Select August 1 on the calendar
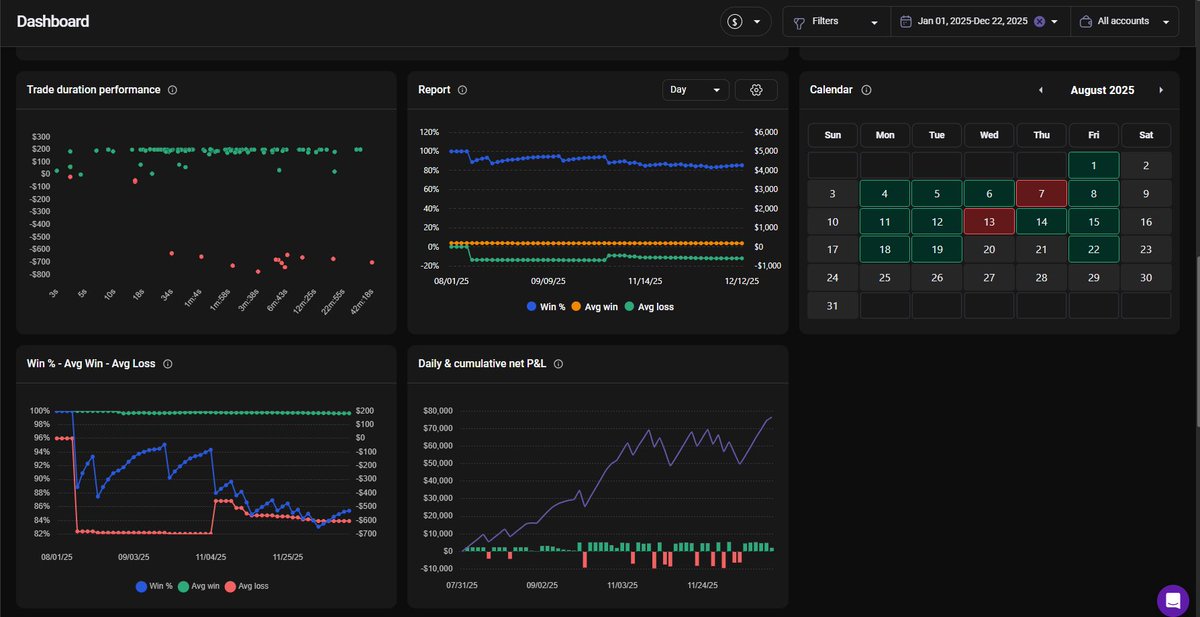The width and height of the screenshot is (1200, 617). (1094, 165)
